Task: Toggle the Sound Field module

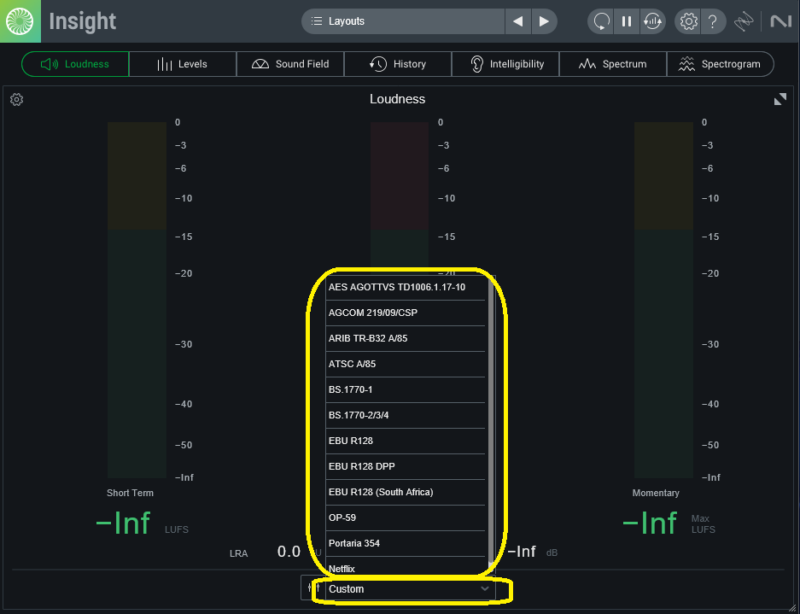Action: point(290,64)
